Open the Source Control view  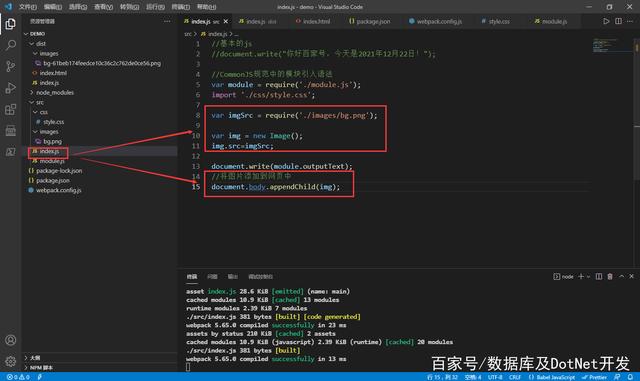(11, 66)
